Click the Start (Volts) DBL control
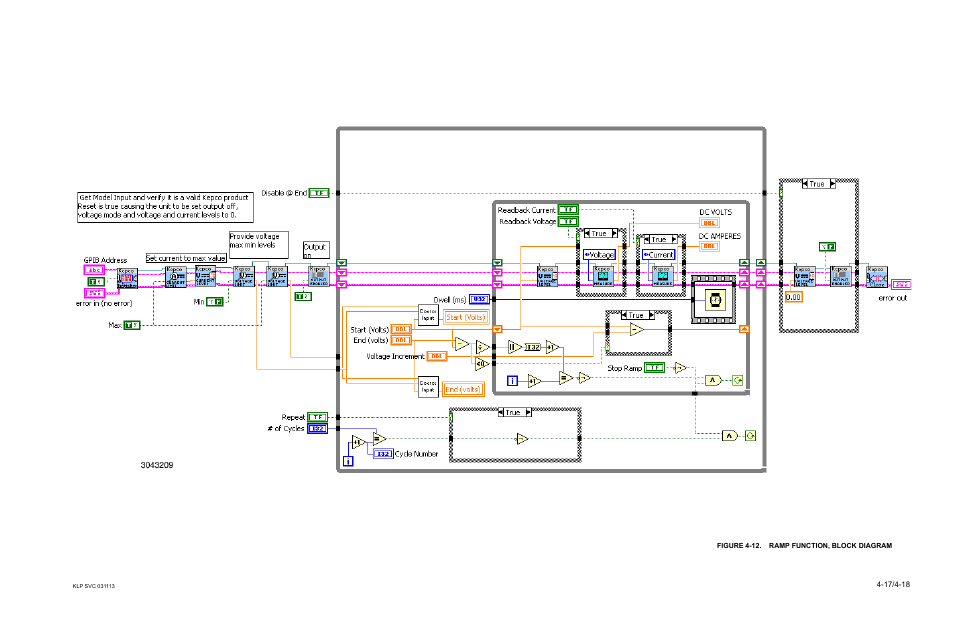Image resolution: width=954 pixels, height=618 pixels. tap(401, 329)
